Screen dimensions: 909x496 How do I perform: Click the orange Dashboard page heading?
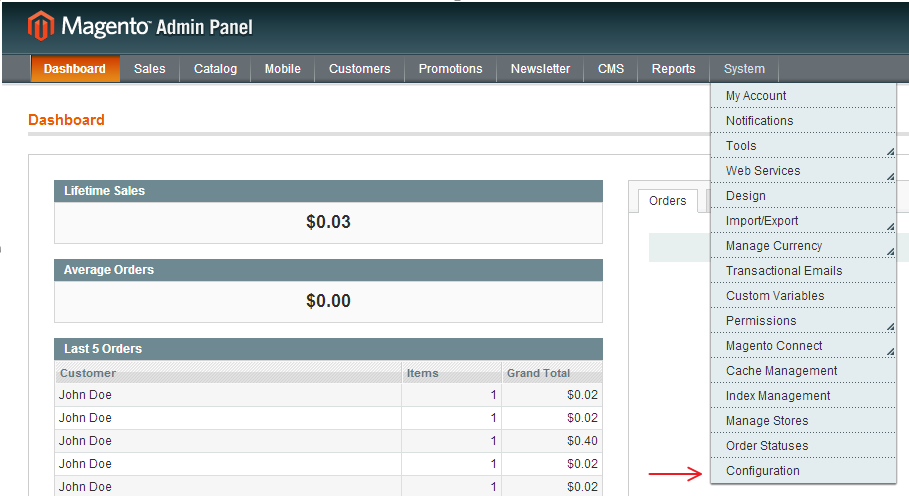(x=66, y=120)
